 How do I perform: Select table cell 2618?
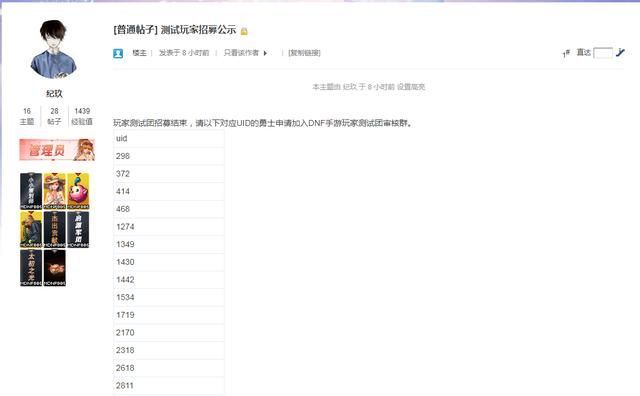pos(169,368)
